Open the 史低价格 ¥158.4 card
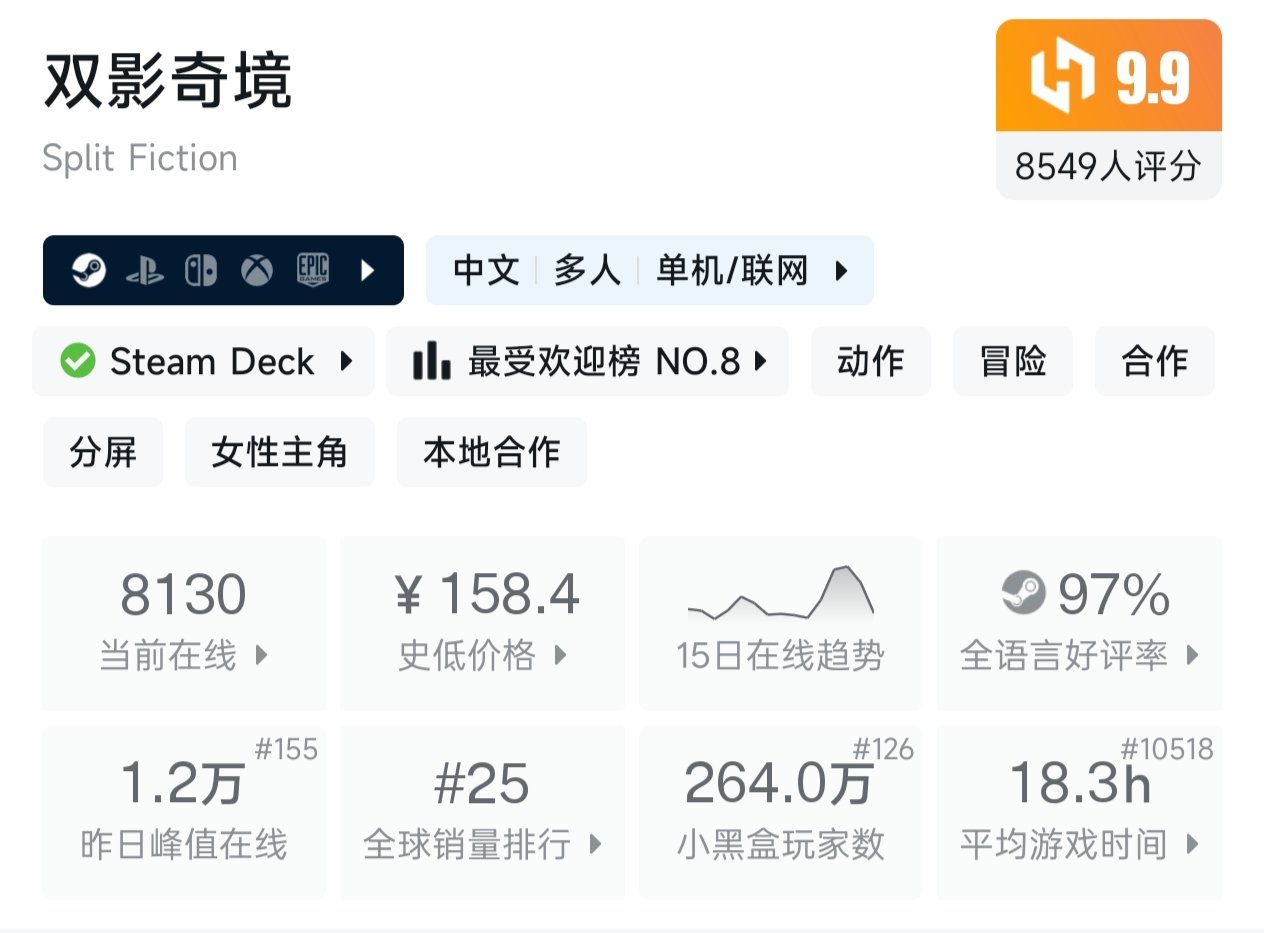Viewport: 1264px width, 933px height. pos(482,622)
